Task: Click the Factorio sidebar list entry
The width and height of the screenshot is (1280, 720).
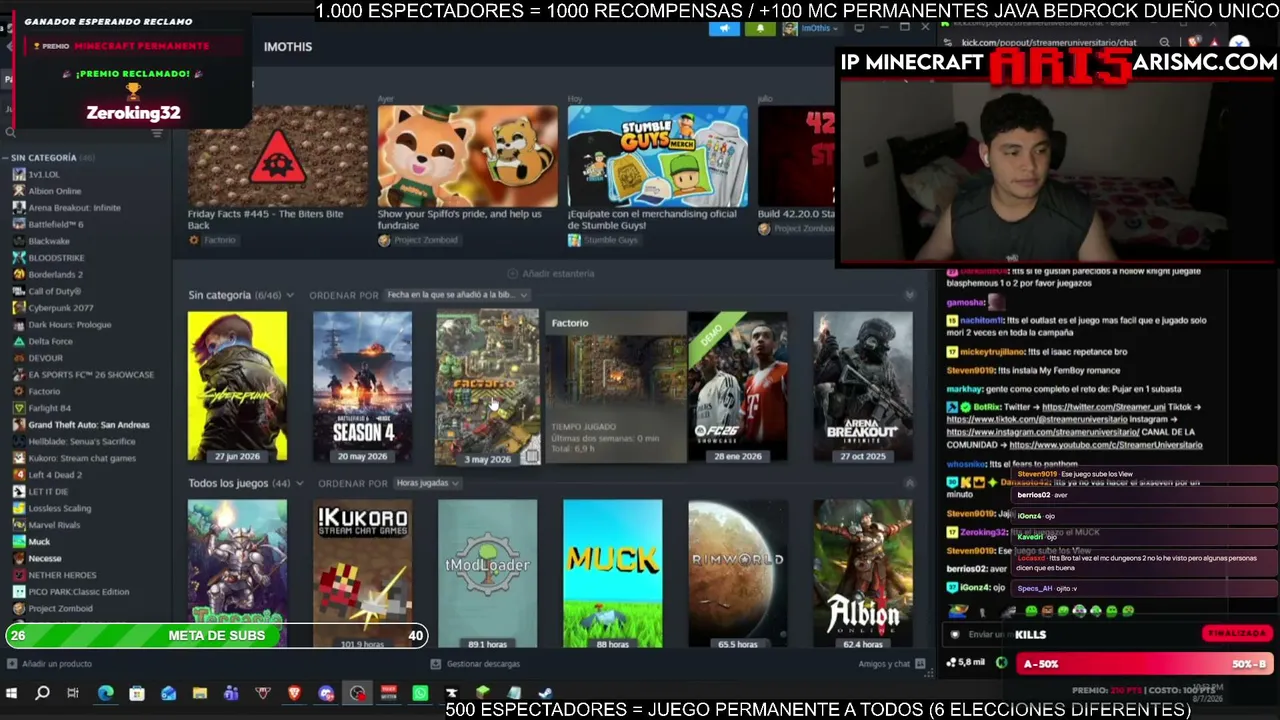Action: pyautogui.click(x=44, y=391)
